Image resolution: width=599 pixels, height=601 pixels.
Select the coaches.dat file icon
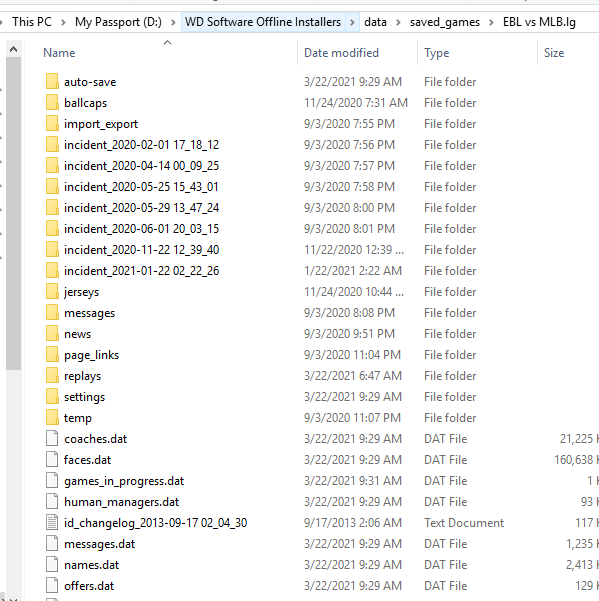coord(52,438)
